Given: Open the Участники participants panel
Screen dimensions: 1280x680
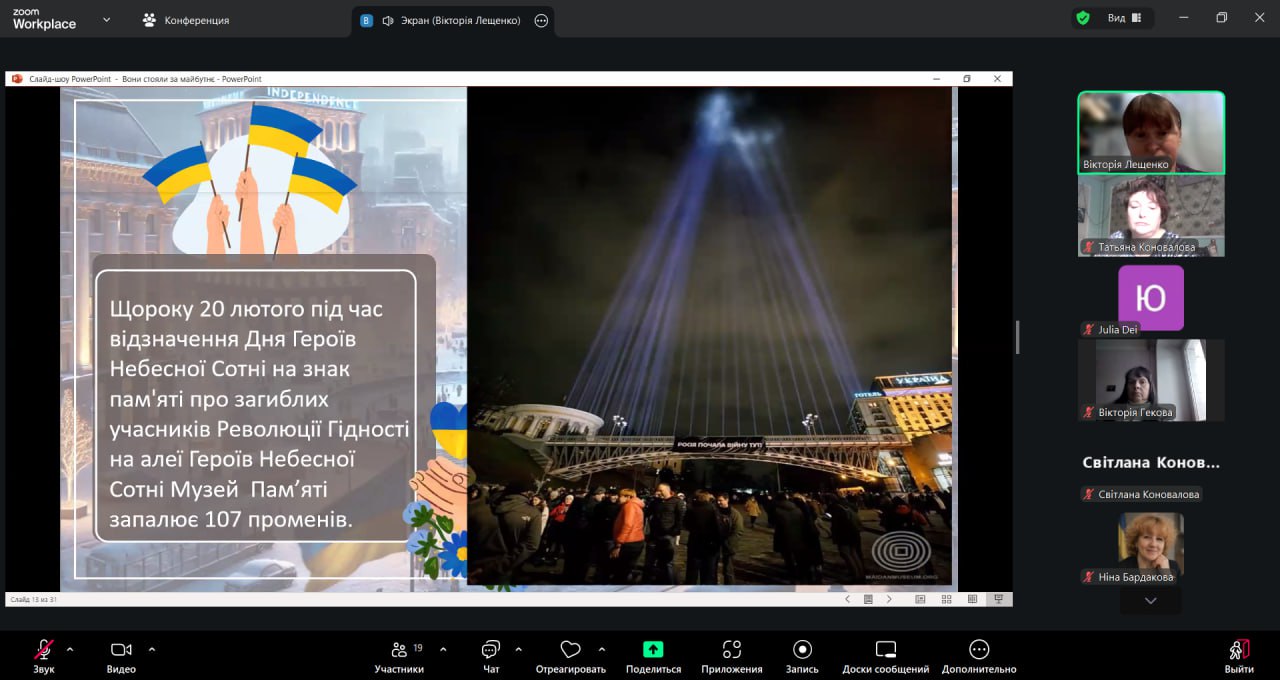Looking at the screenshot, I should [x=399, y=651].
